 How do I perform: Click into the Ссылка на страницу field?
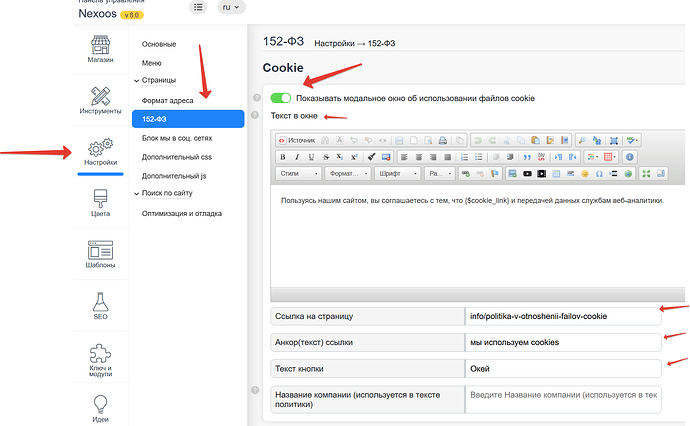coord(563,316)
